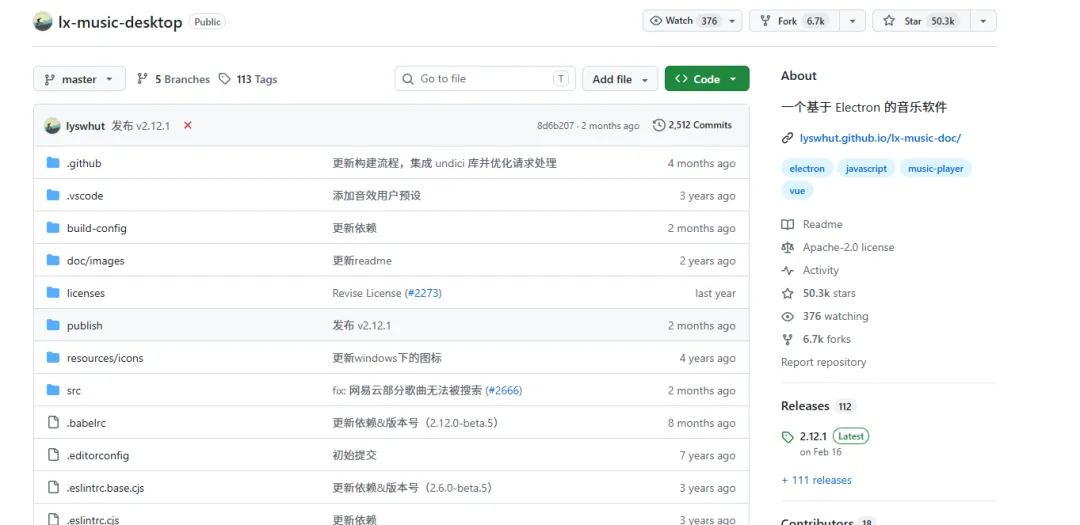Open the resources/icons folder icon

(53, 357)
